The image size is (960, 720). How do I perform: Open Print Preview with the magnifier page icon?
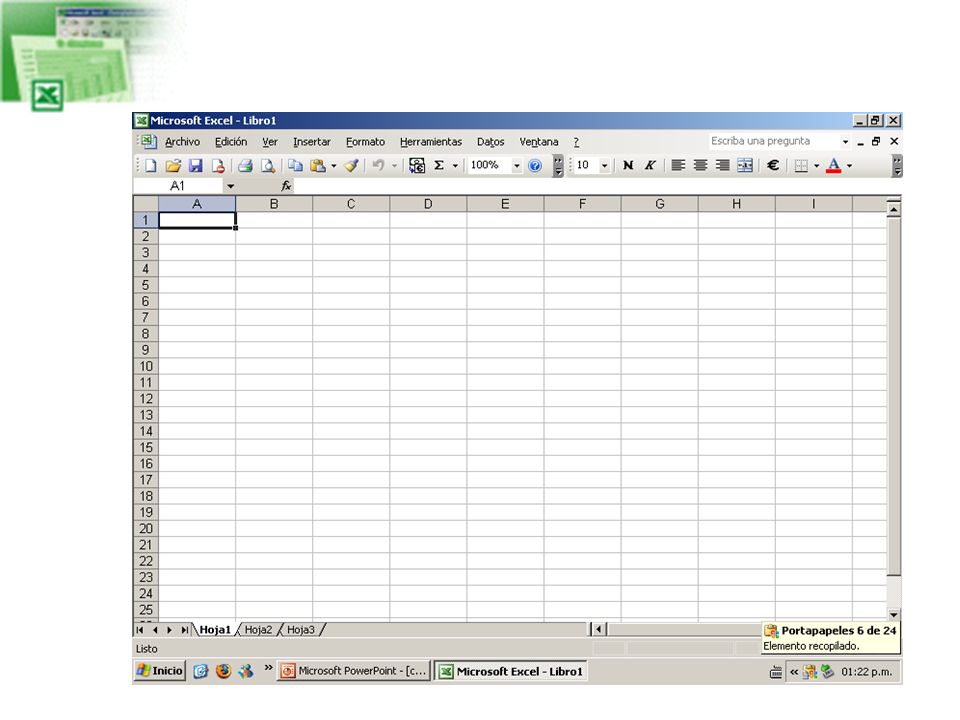point(268,165)
